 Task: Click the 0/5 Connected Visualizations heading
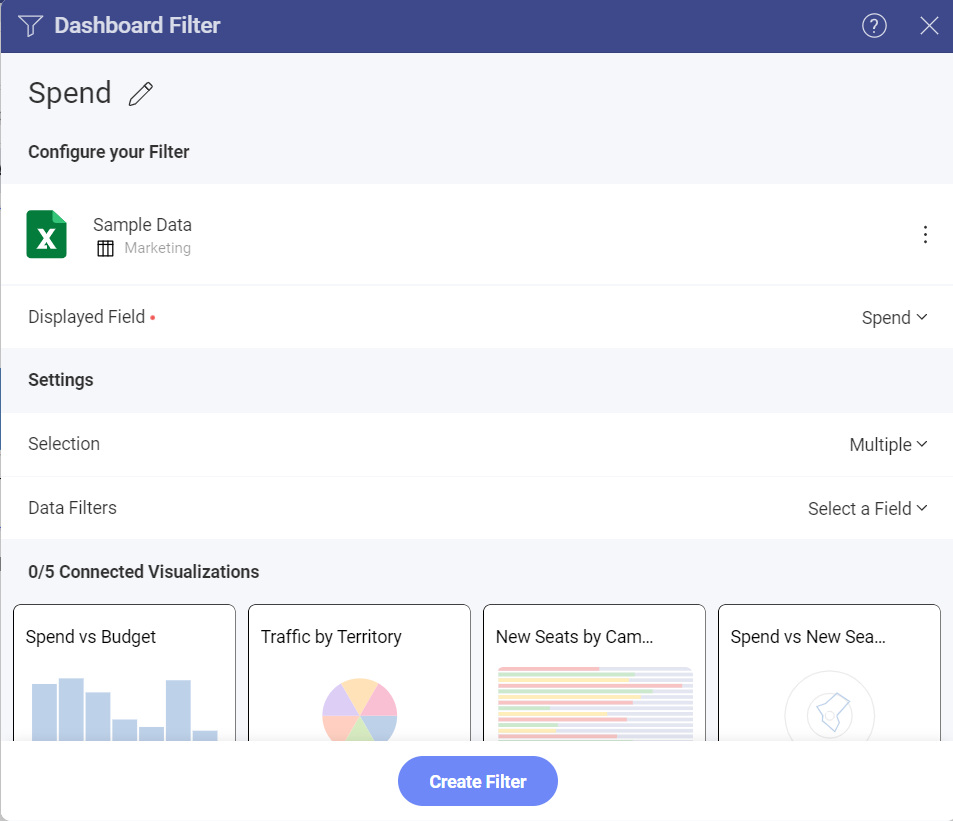click(143, 571)
